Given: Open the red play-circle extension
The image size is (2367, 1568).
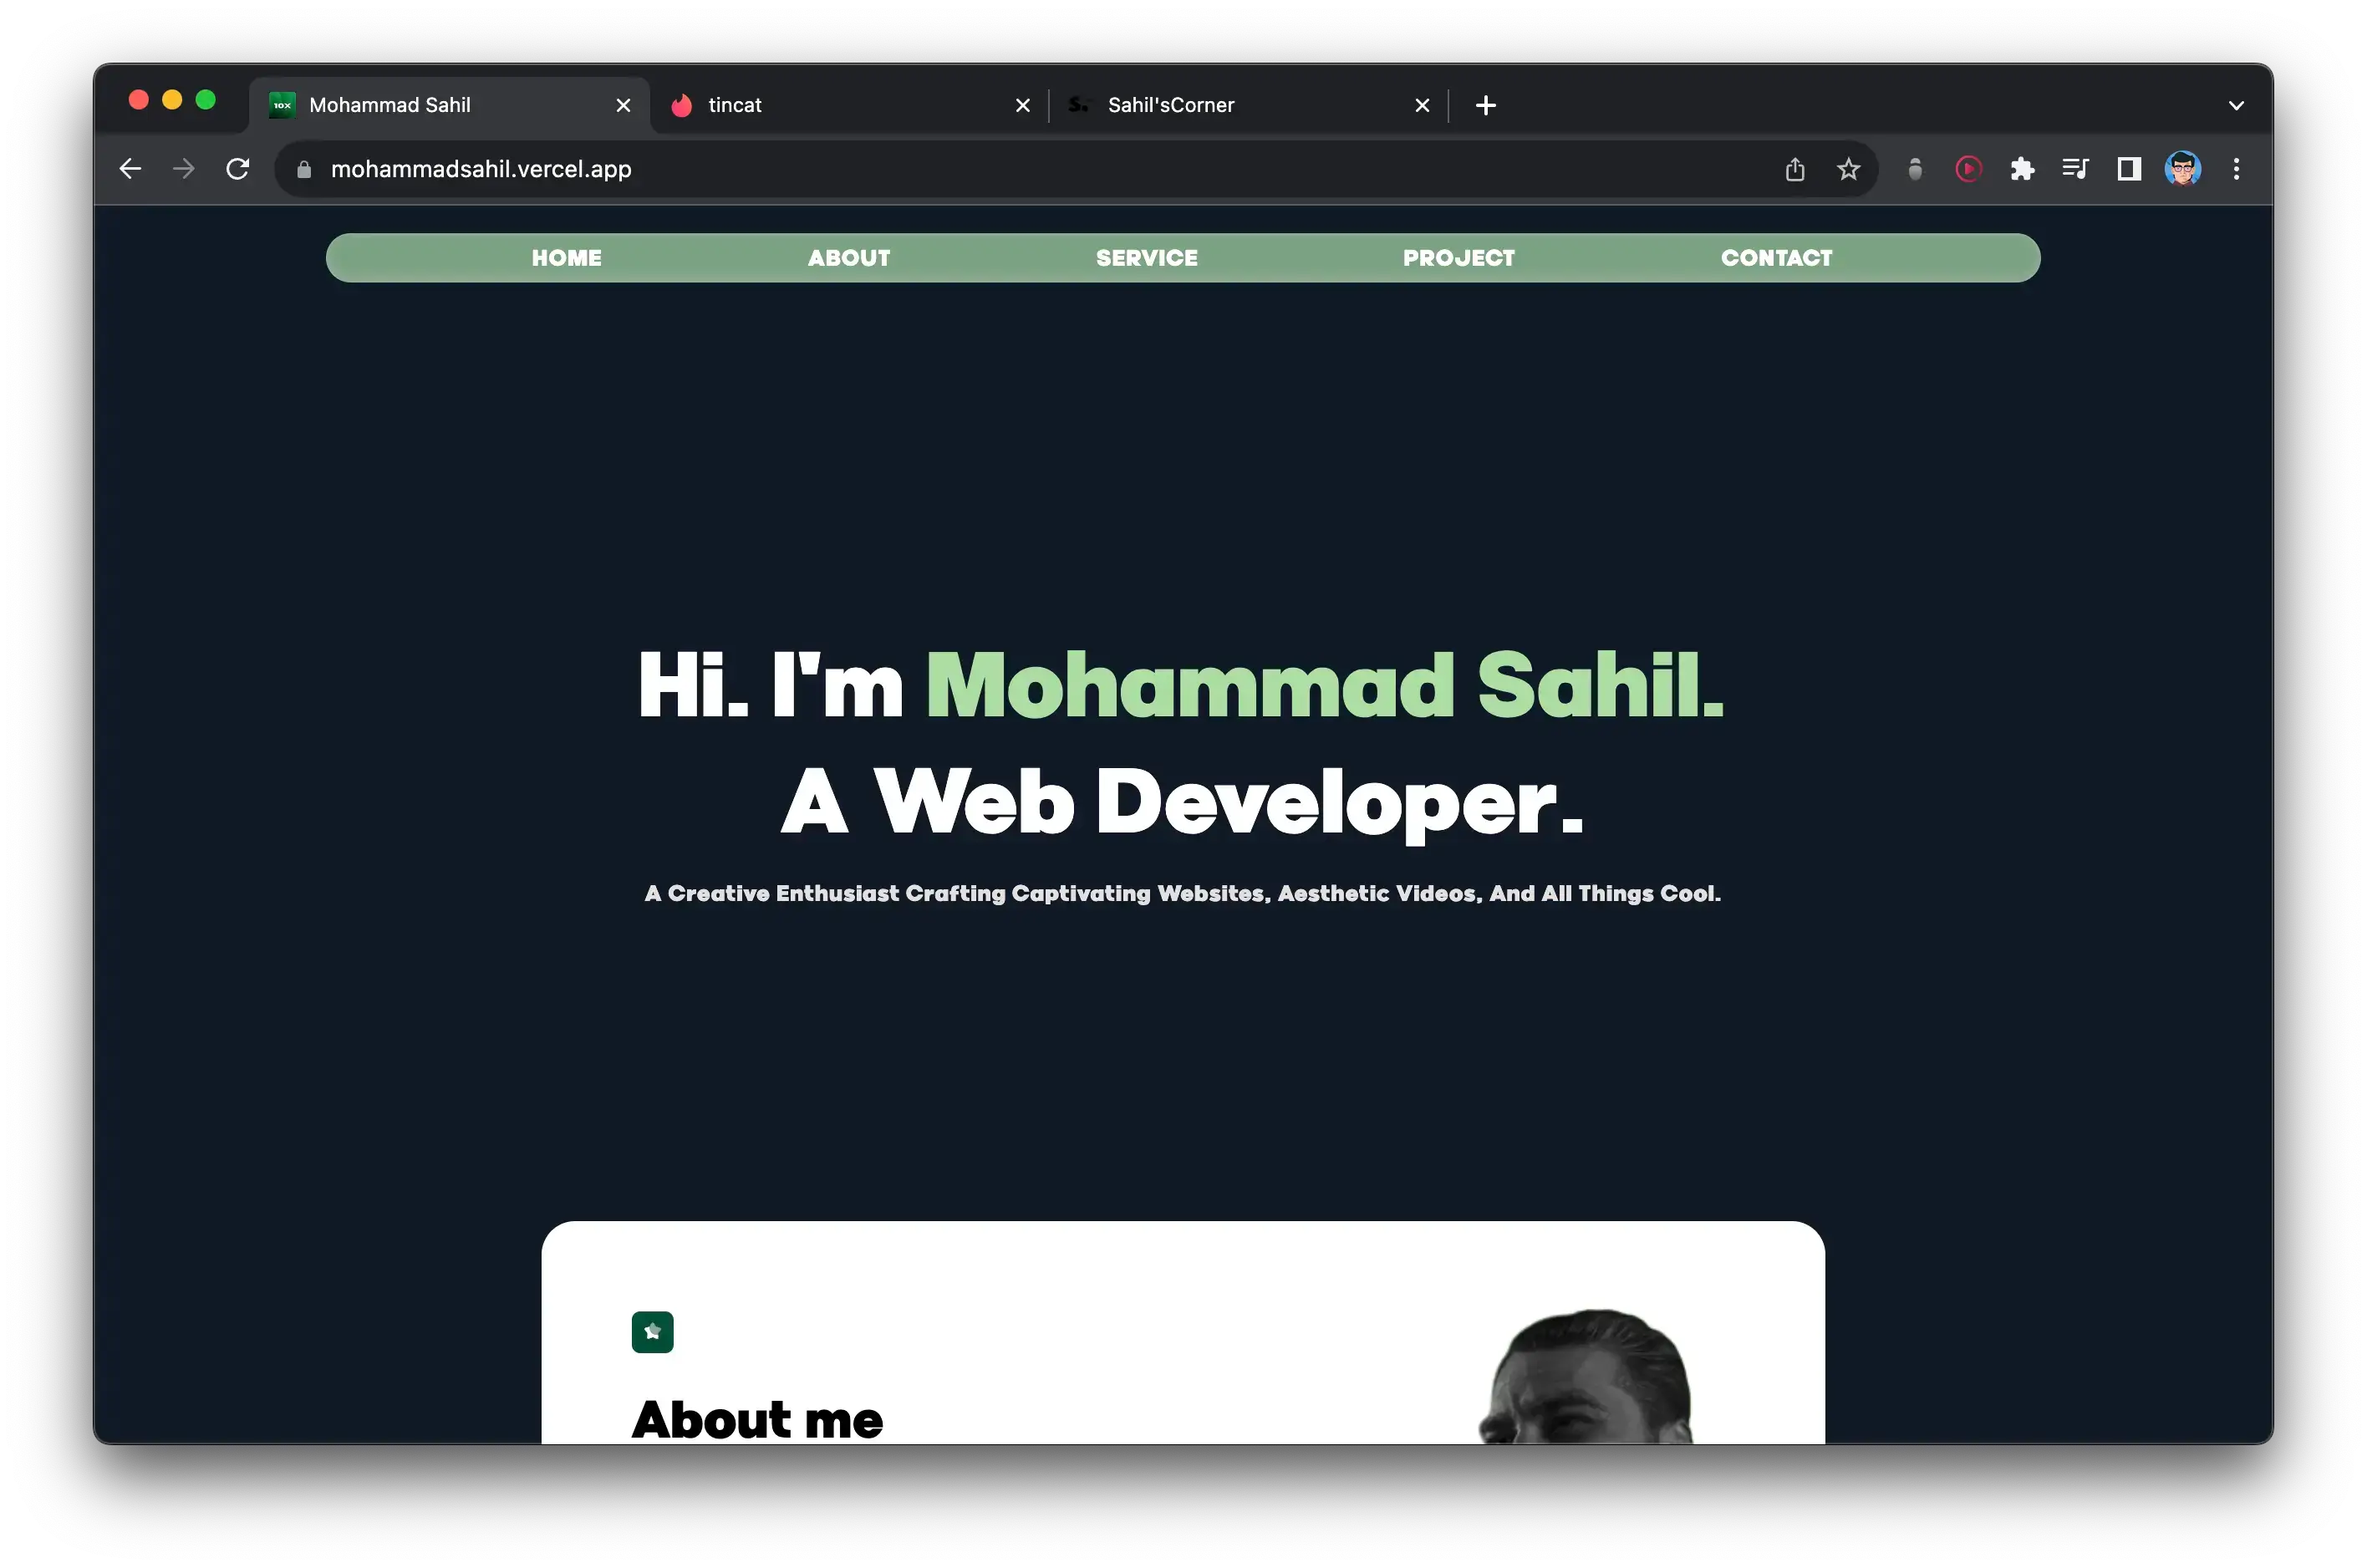Looking at the screenshot, I should (1968, 169).
